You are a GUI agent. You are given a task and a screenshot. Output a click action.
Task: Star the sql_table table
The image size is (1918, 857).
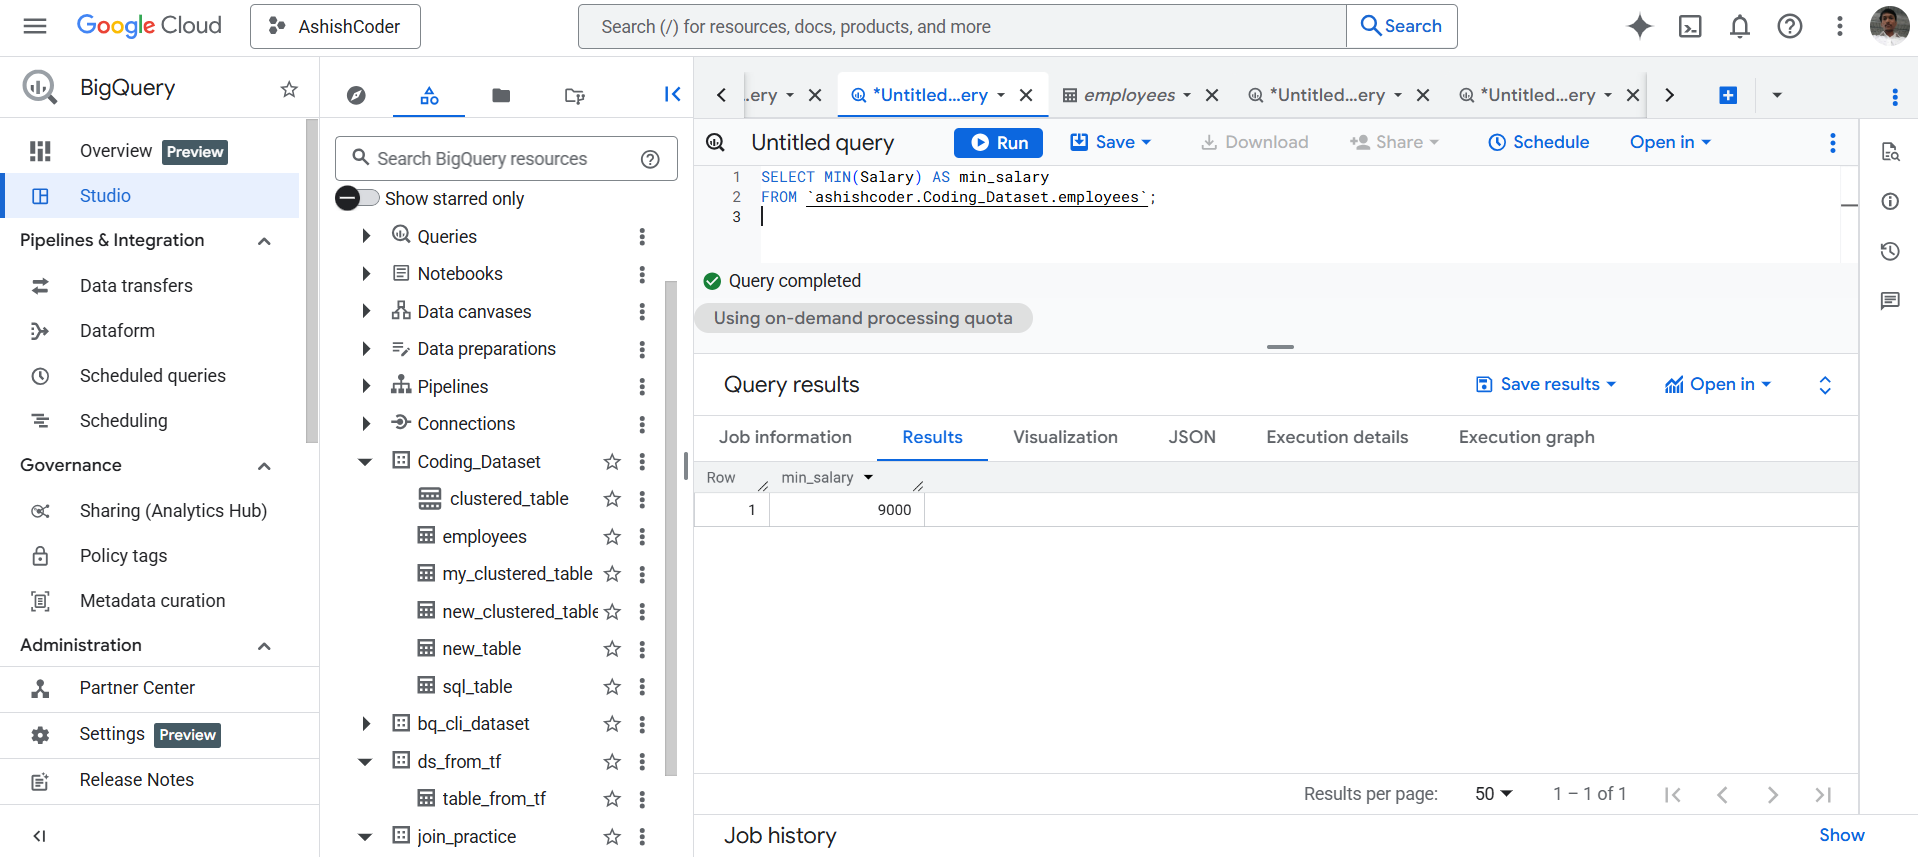click(x=612, y=687)
